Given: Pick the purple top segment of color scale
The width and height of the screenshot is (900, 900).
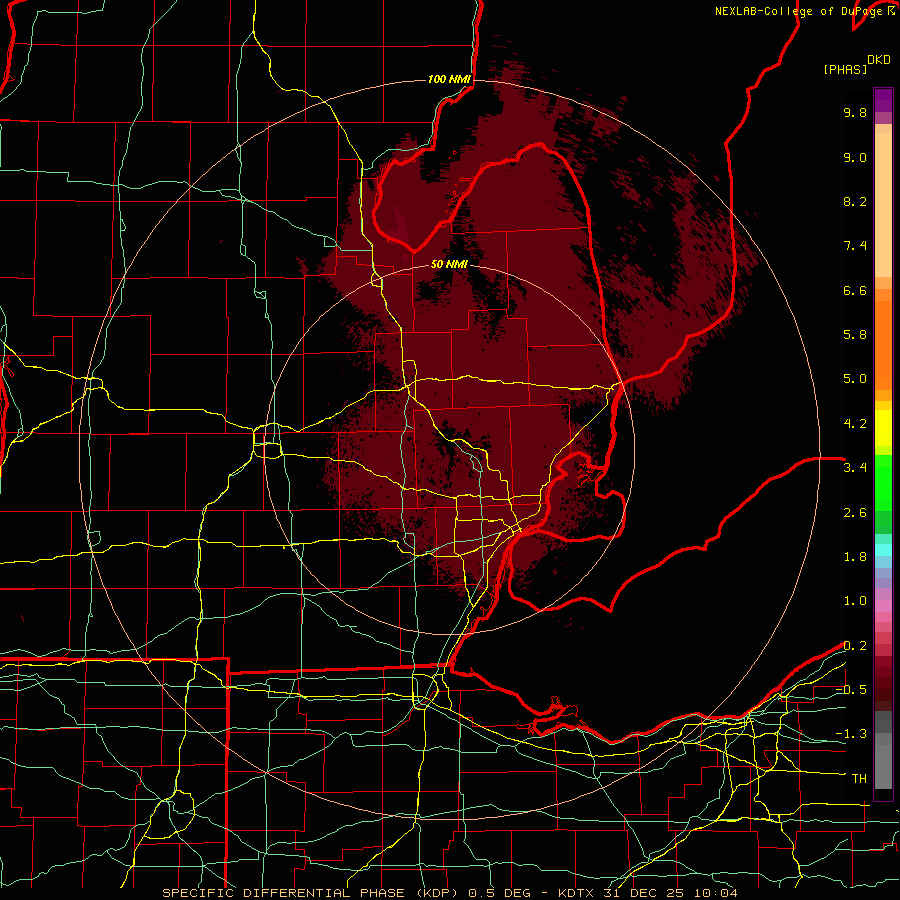Looking at the screenshot, I should click(883, 100).
